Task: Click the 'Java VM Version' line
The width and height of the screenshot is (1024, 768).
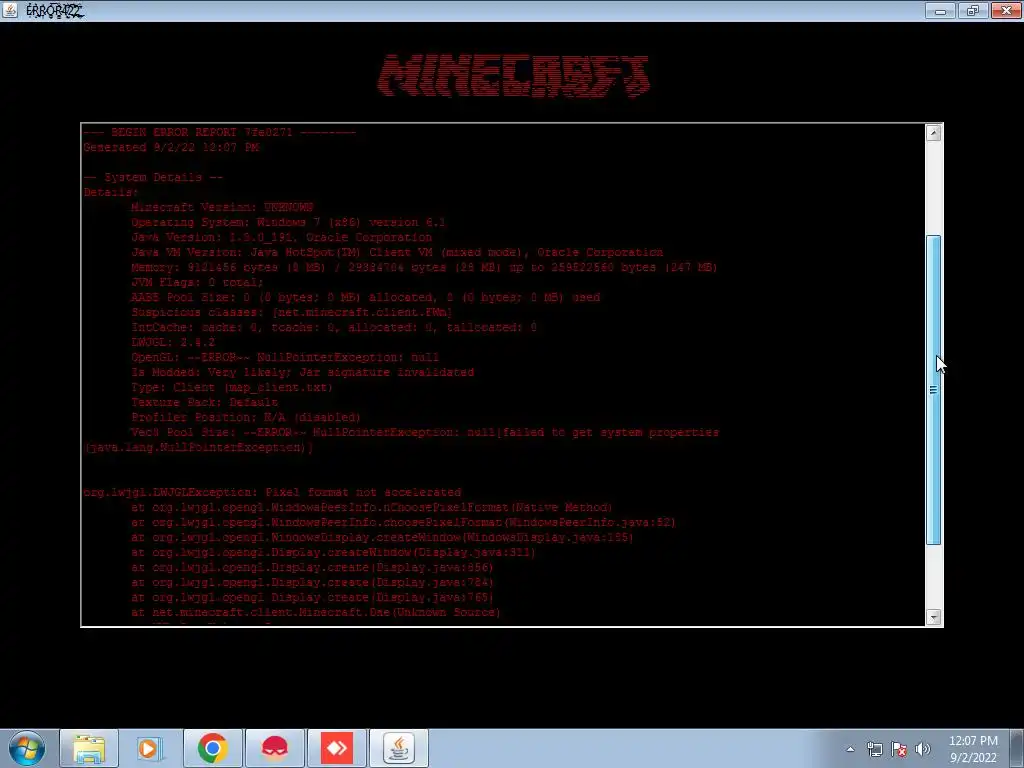Action: coord(397,252)
